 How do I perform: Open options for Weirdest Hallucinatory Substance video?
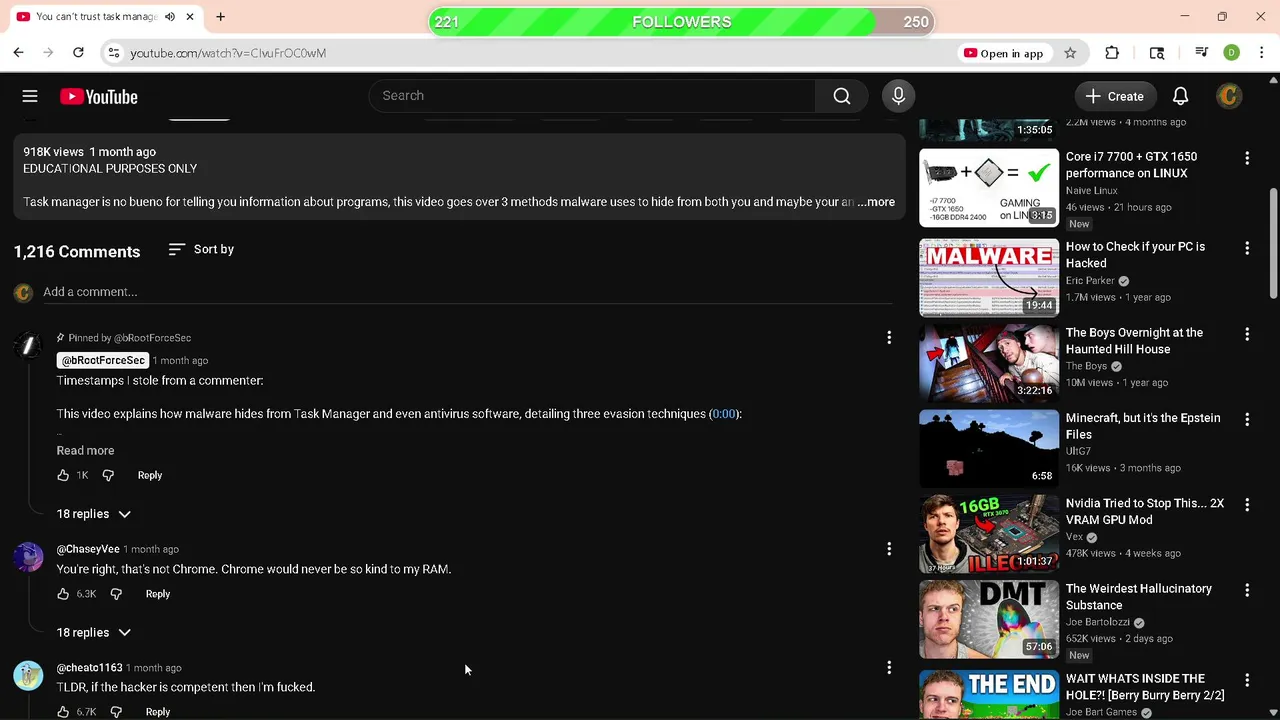point(1247,590)
